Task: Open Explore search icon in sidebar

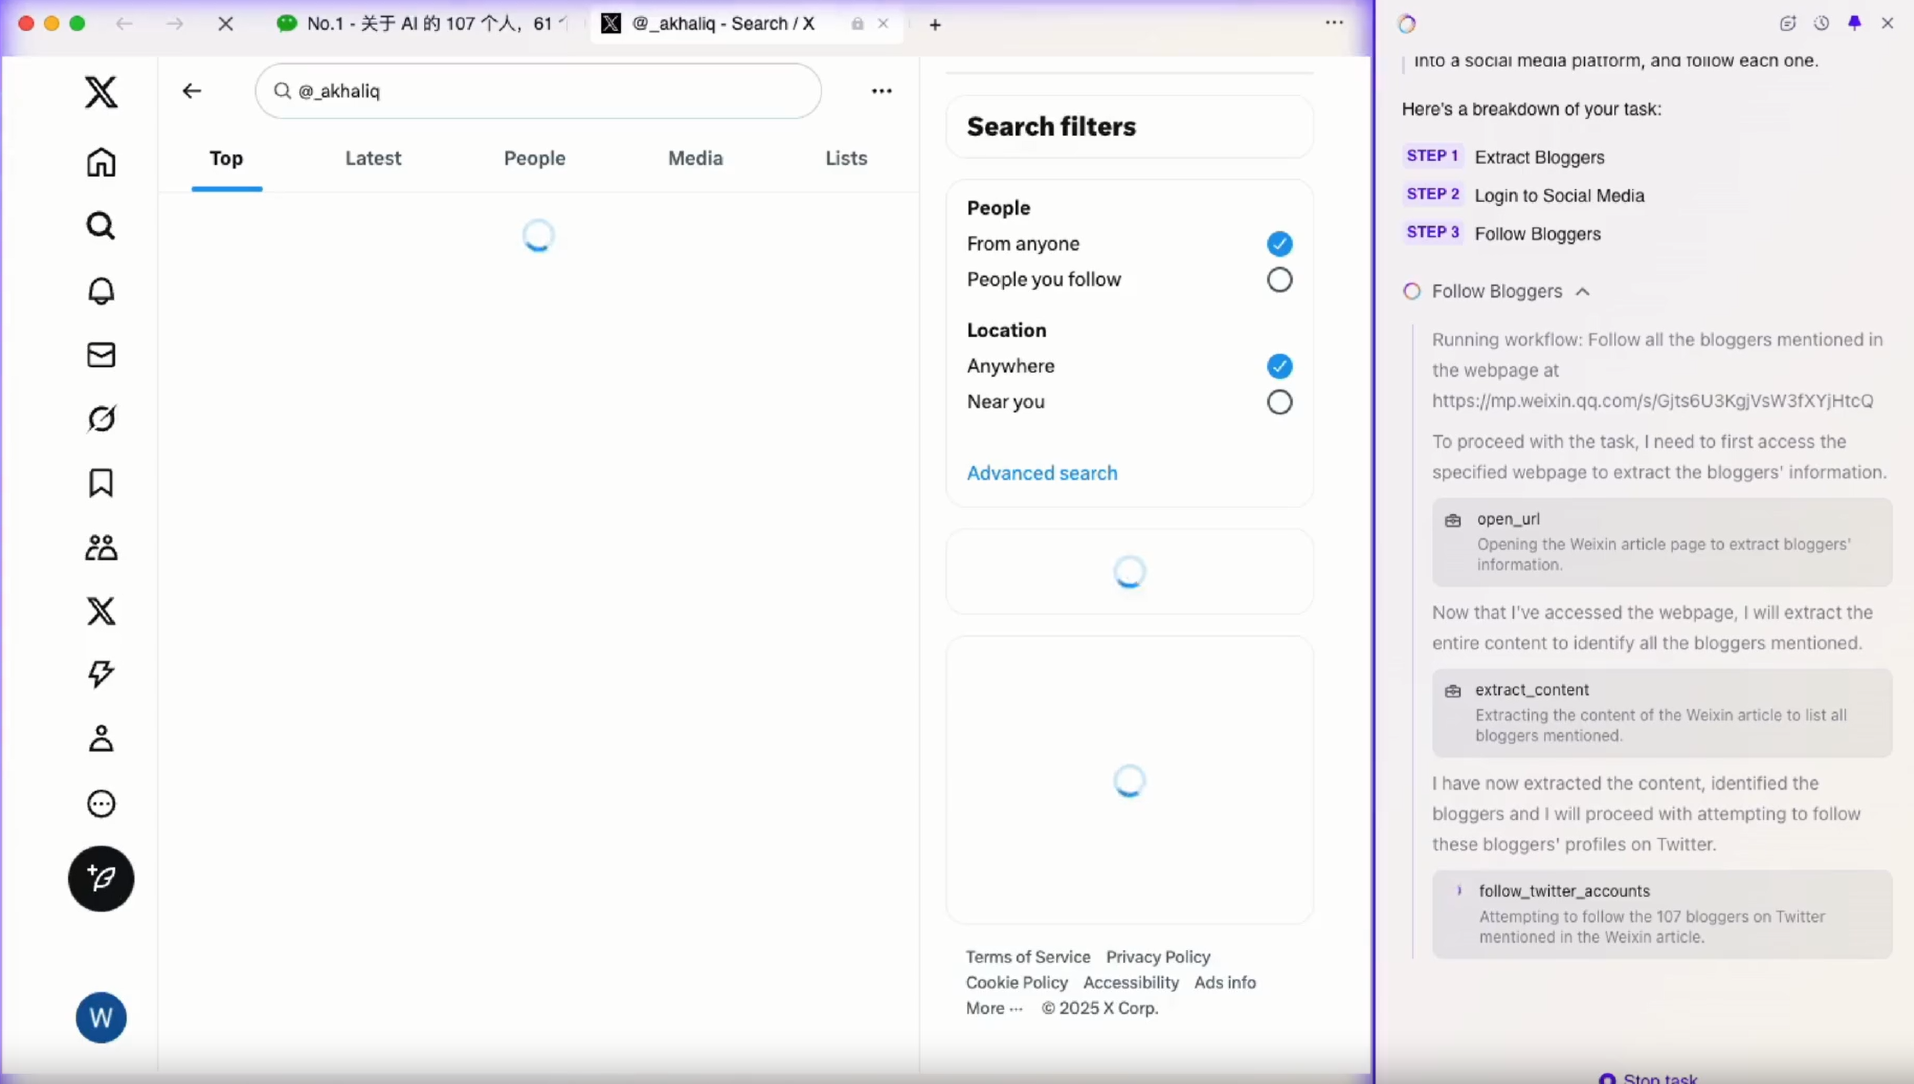Action: click(100, 226)
